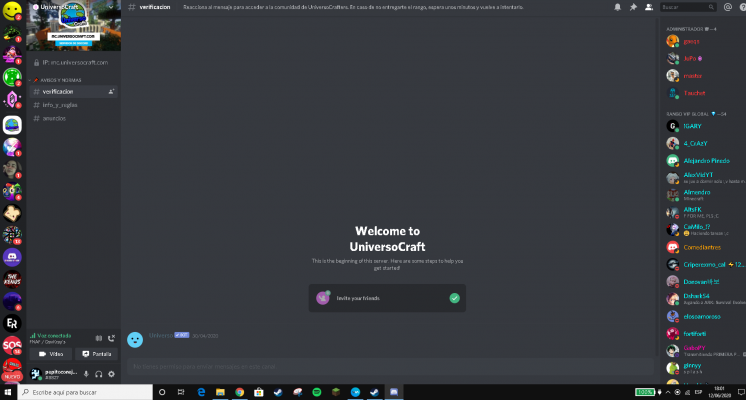Screen dimensions: 746x400
Task: Click NUEVO new mentions indicator
Action: click(12, 376)
